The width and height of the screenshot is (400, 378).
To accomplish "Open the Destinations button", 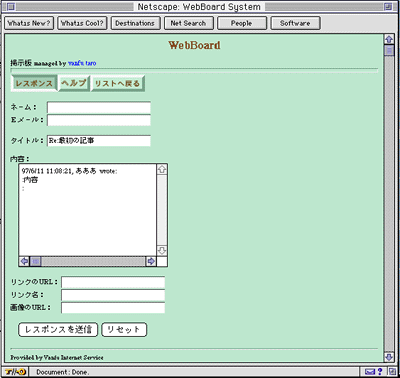I will [x=135, y=23].
